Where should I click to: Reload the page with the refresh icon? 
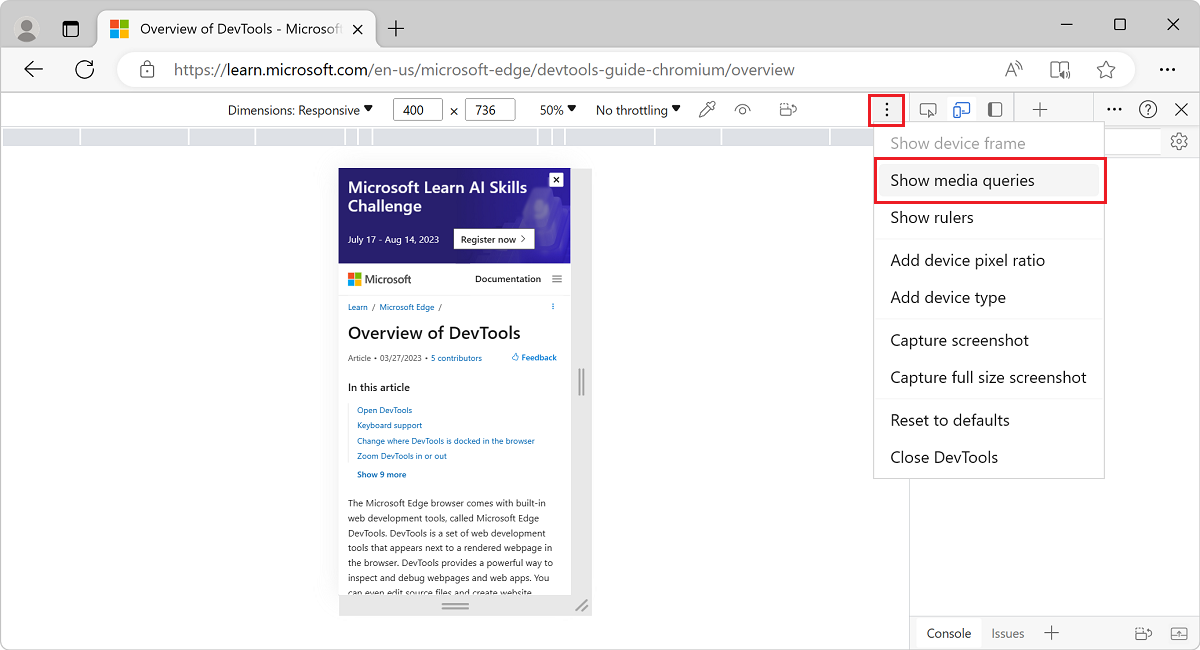[x=84, y=69]
